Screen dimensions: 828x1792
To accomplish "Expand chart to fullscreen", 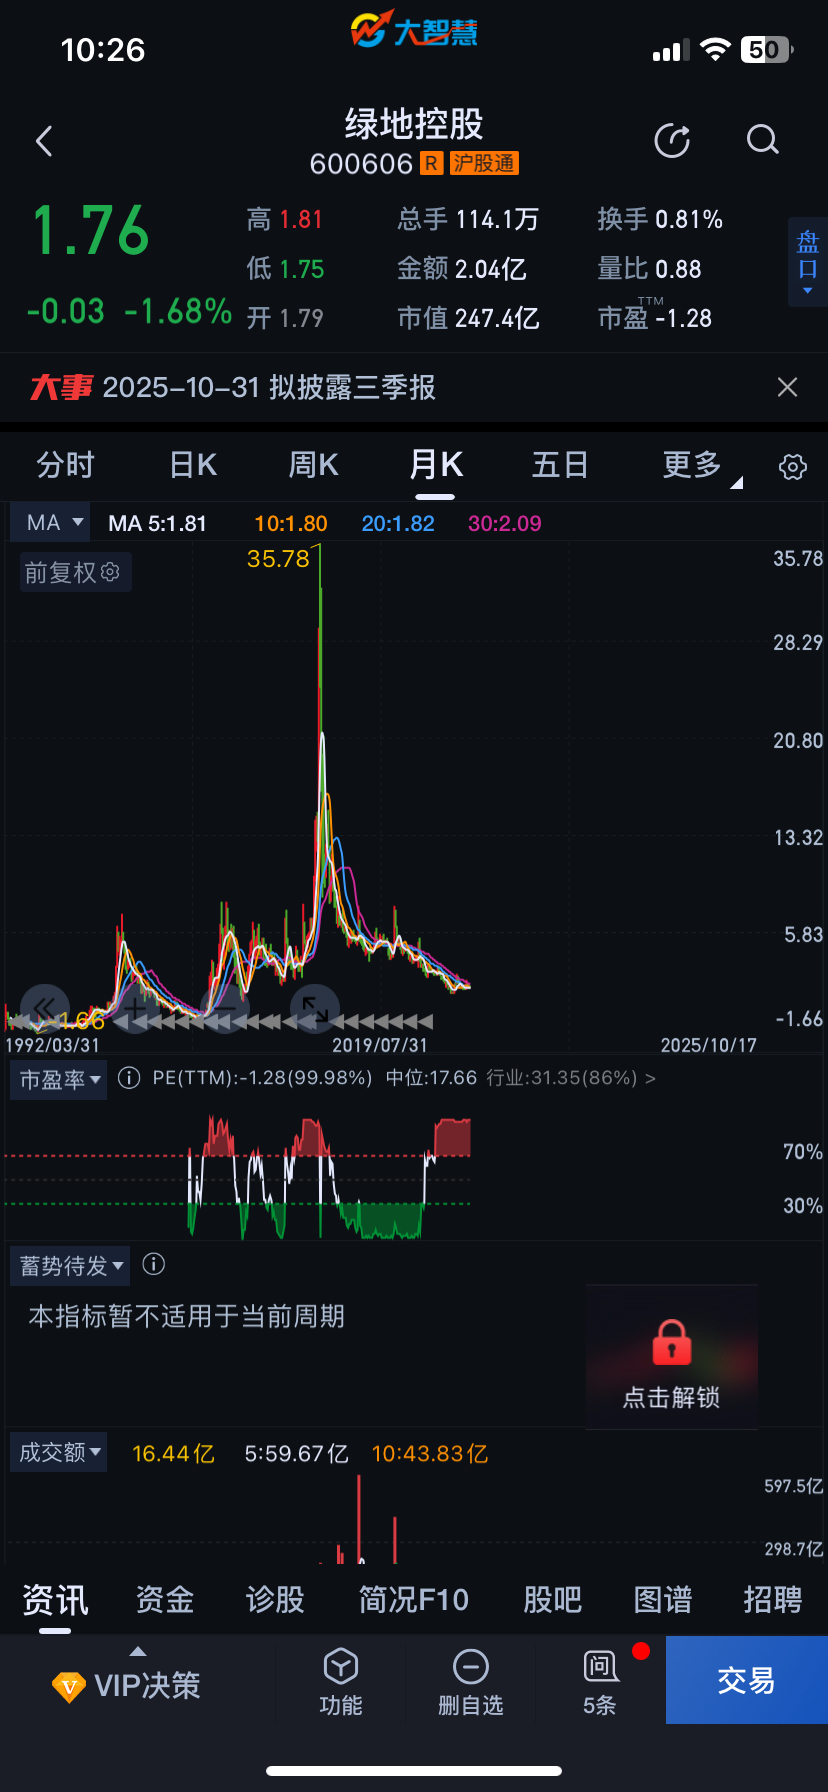I will pos(315,1008).
